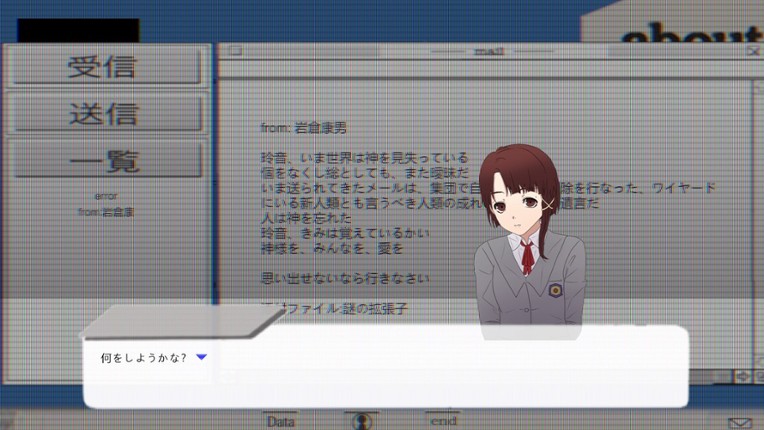Click the line 神様を、みんなを、愛を

[332, 248]
